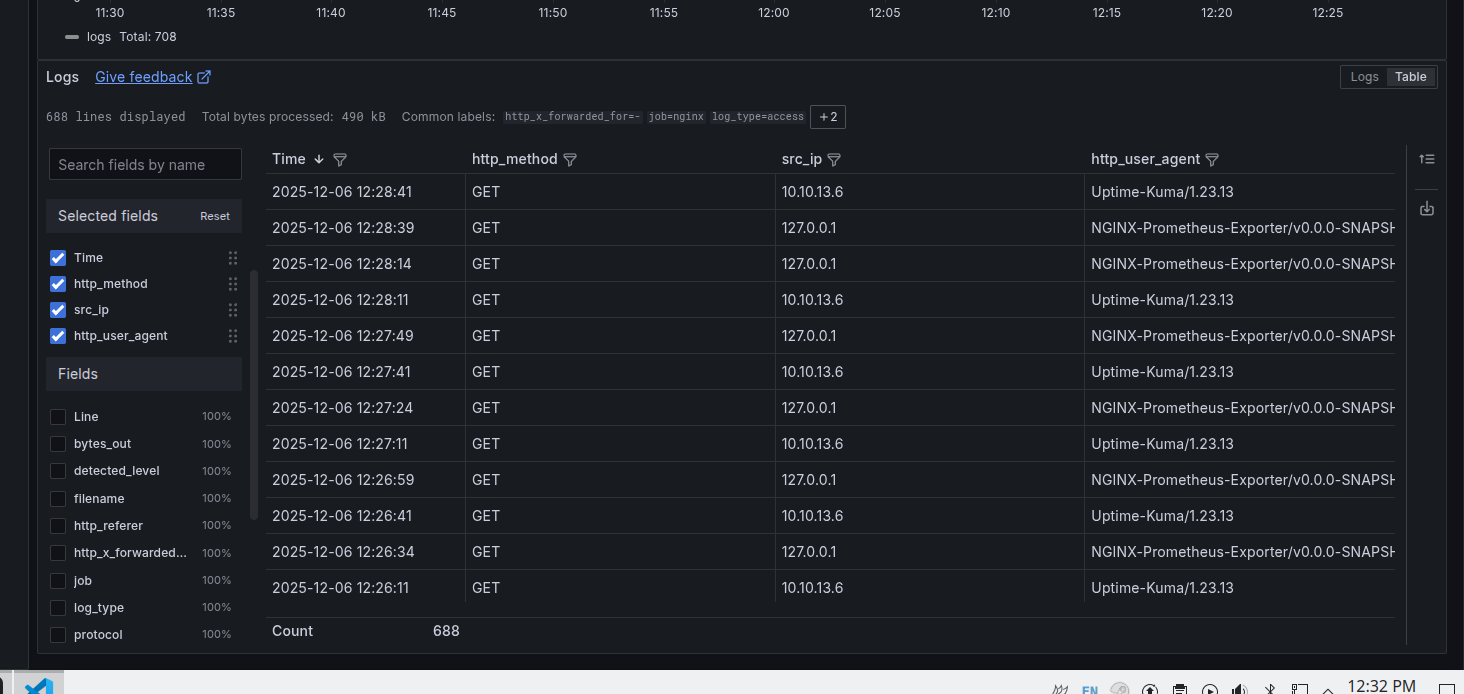Screen dimensions: 1464x694
Task: Grab the drag handle for src_ip field
Action: coord(233,310)
